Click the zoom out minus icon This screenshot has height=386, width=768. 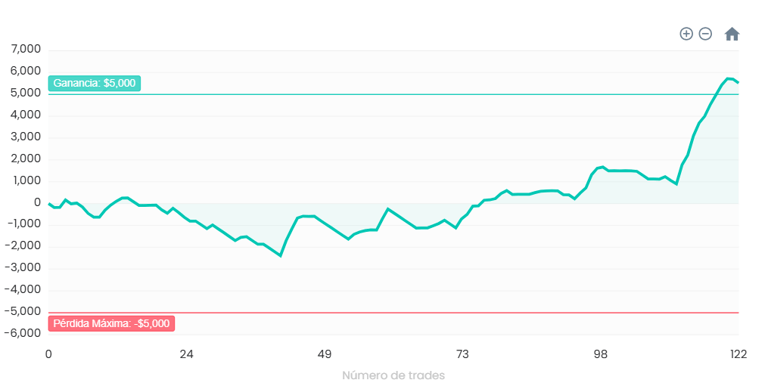click(705, 34)
